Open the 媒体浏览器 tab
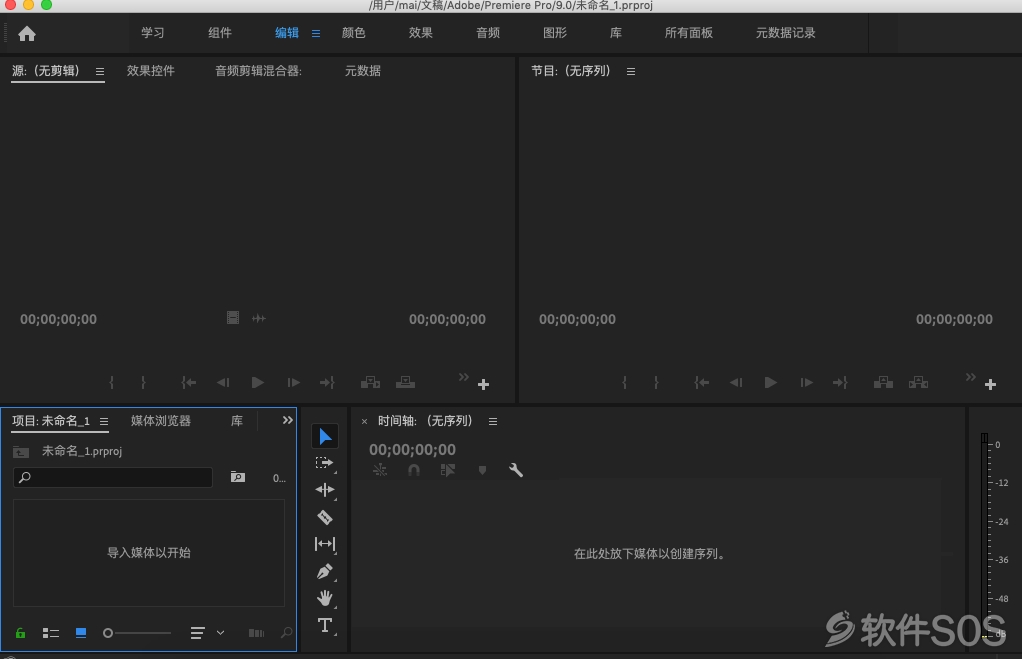Screen dimensions: 1022x659 (161, 420)
